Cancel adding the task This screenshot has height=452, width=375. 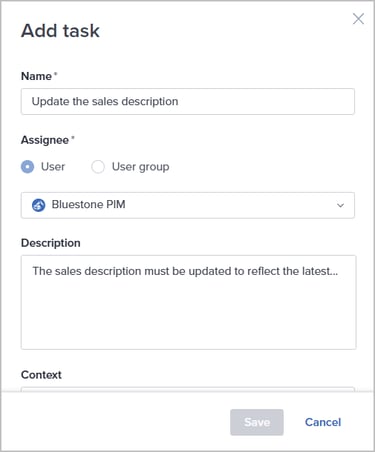click(x=323, y=422)
